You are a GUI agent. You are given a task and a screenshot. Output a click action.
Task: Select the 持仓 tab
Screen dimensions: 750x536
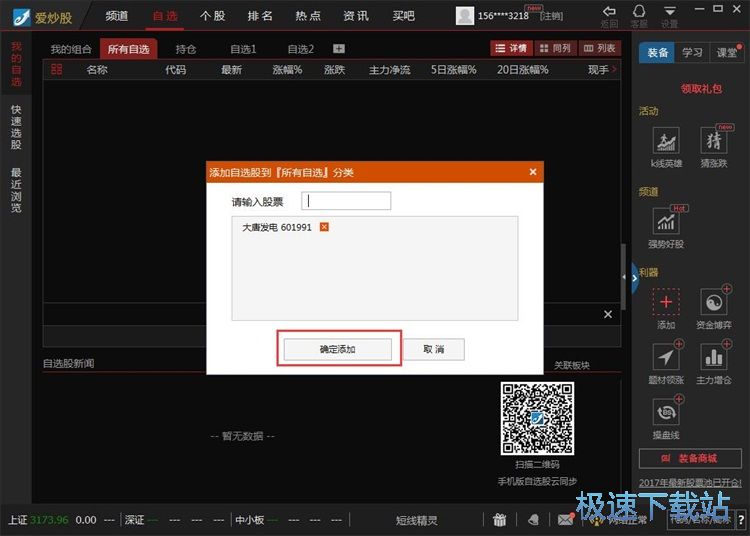pos(186,49)
